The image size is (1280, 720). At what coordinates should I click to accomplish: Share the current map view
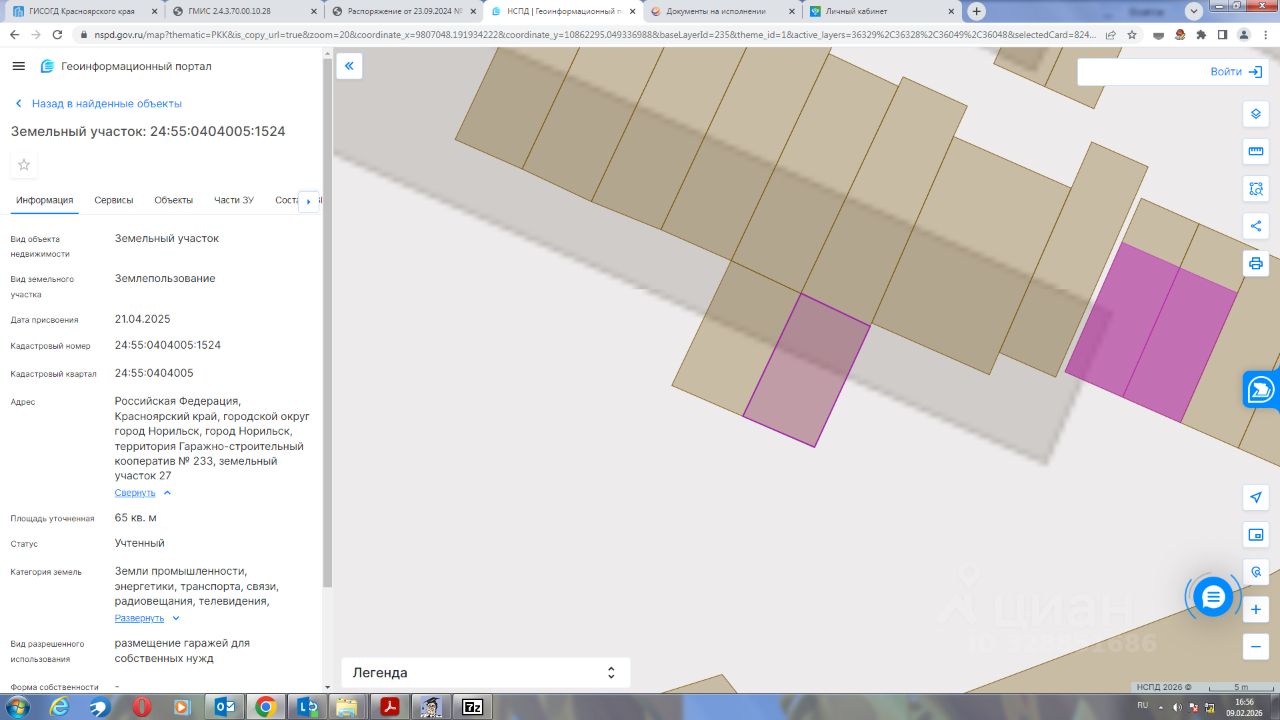[1256, 226]
